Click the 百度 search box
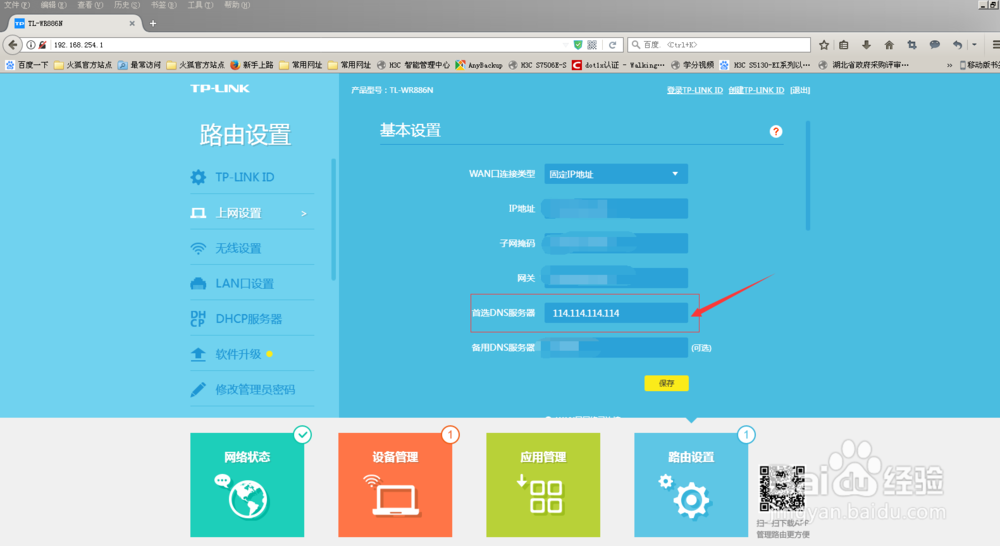 719,45
